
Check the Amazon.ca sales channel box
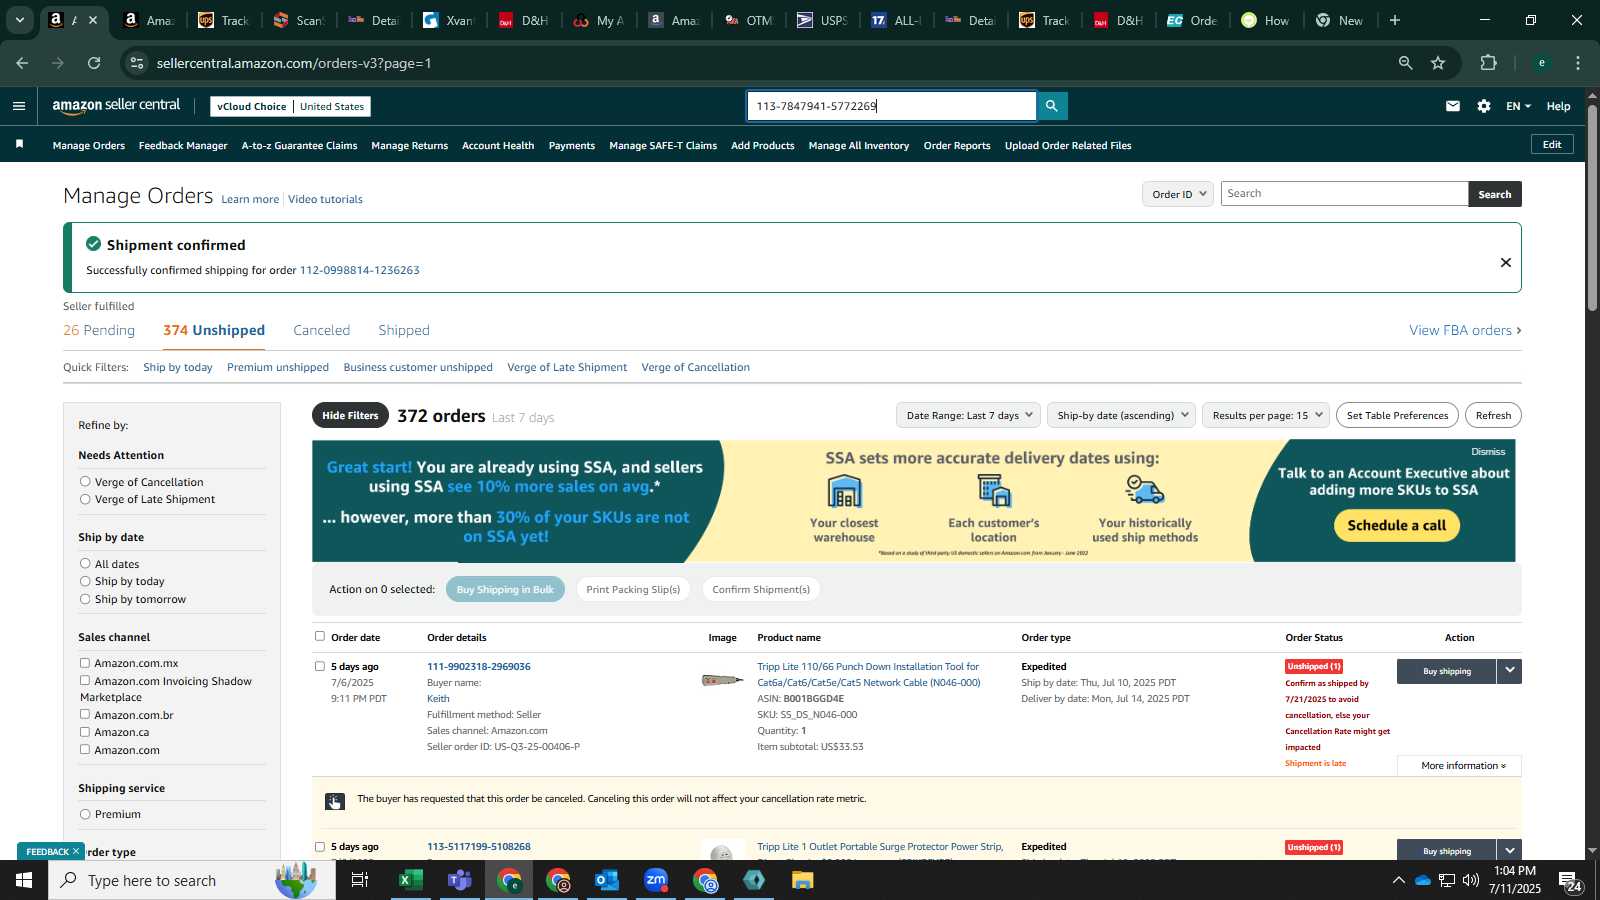click(x=85, y=731)
